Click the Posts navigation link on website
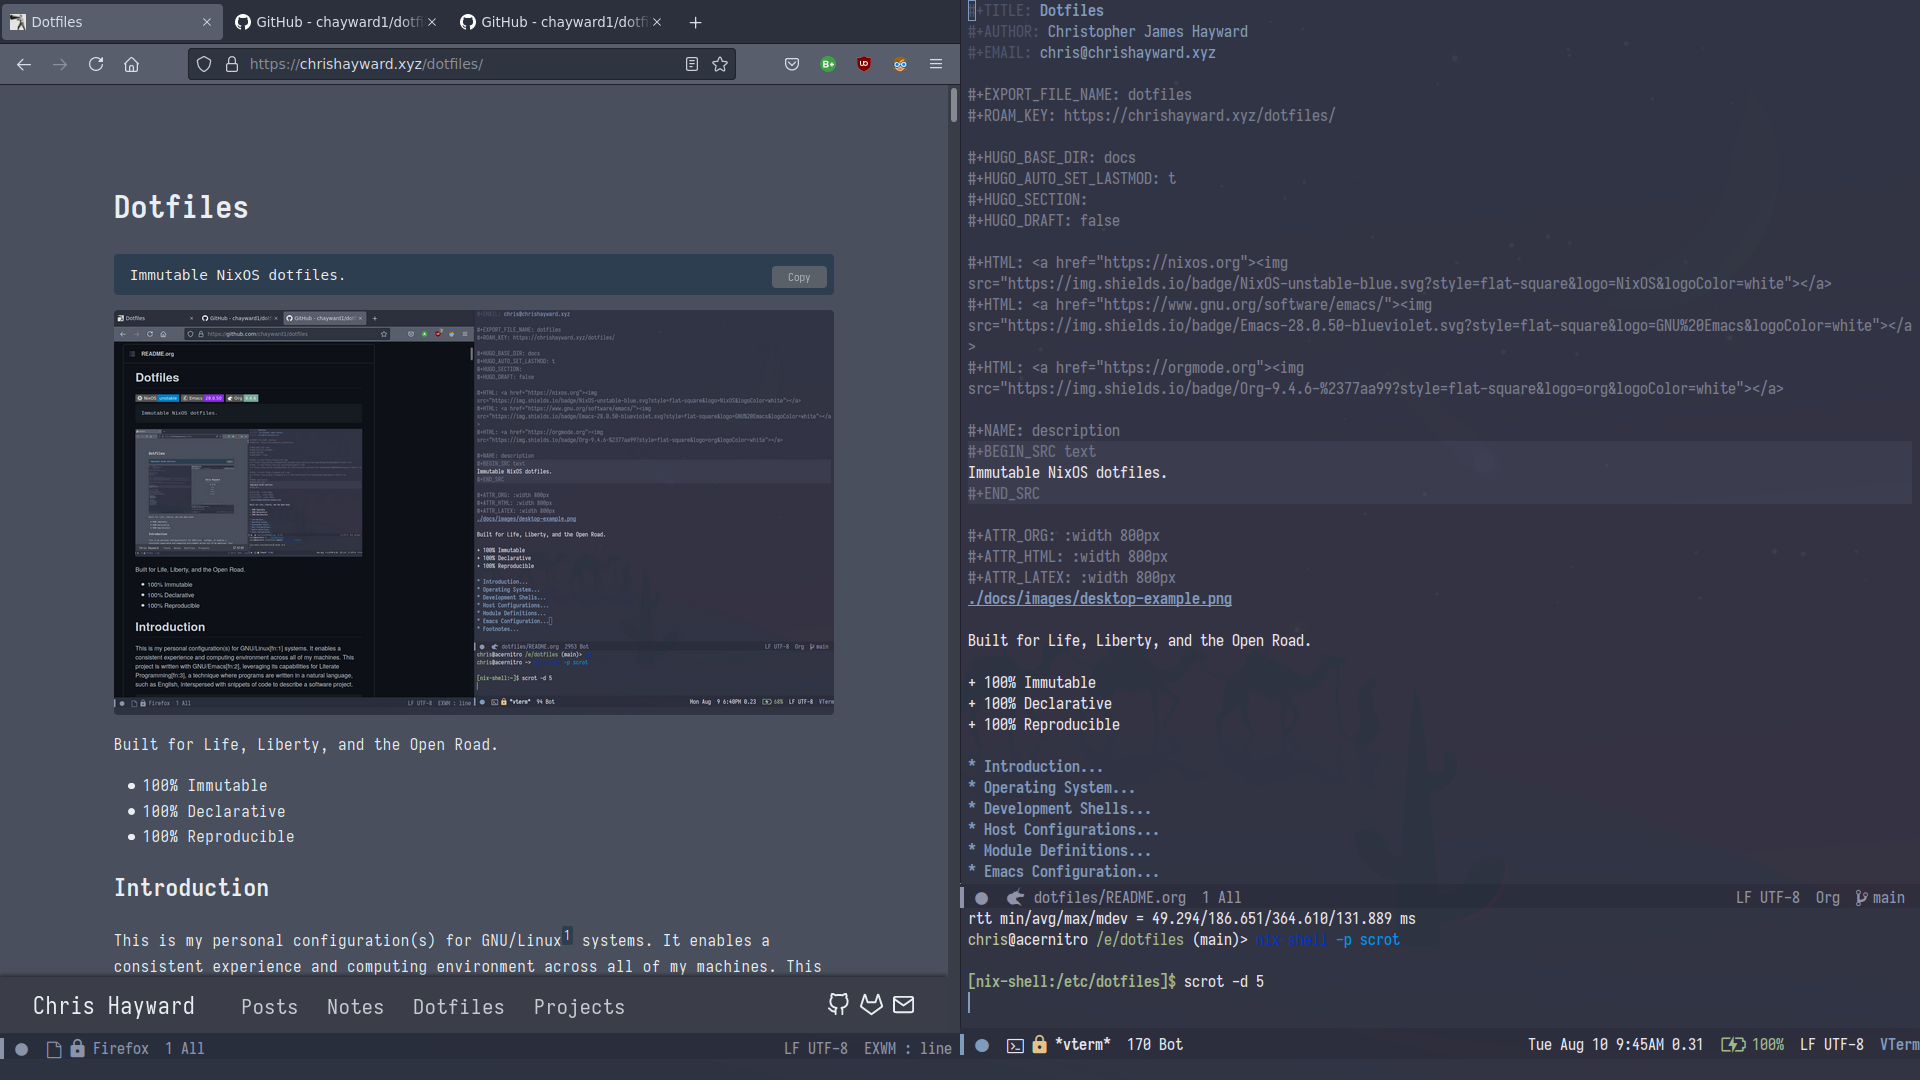Screen dimensions: 1920x1080 pos(269,1007)
